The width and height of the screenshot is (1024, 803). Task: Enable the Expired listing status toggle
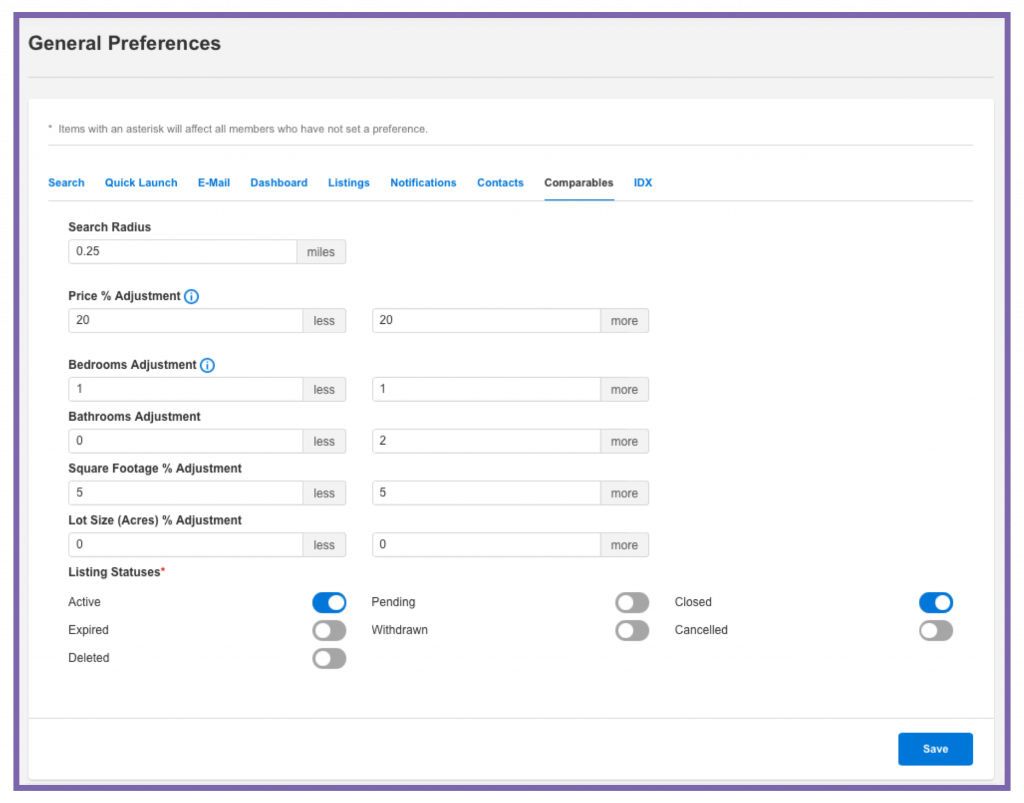click(x=329, y=630)
